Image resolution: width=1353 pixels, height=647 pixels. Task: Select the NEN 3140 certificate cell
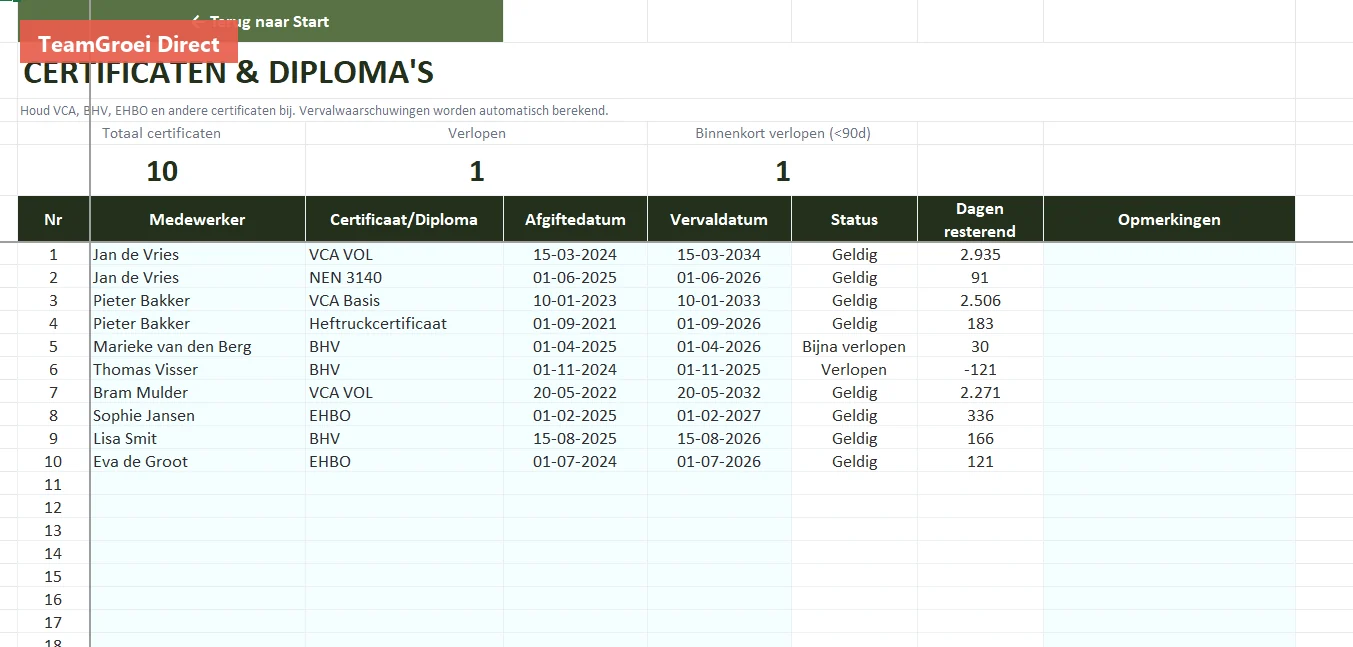pos(404,277)
